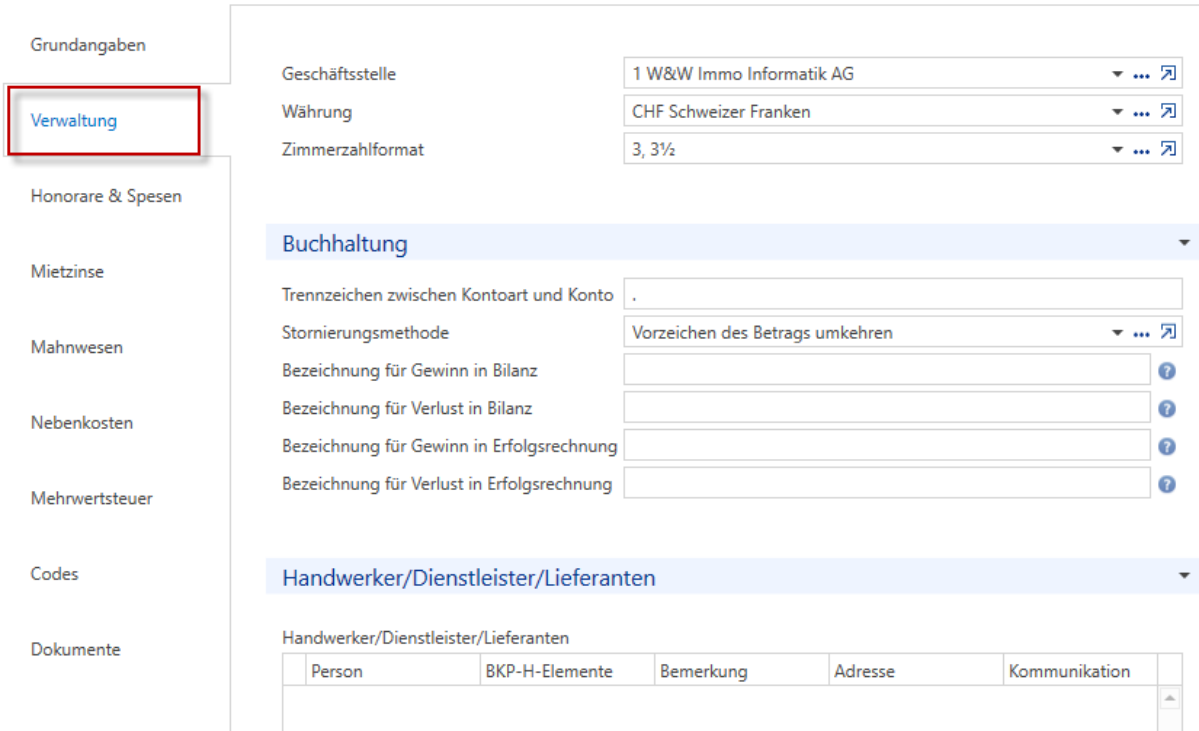This screenshot has width=1199, height=731.
Task: Expand the Währung dropdown arrow
Action: (x=1117, y=112)
